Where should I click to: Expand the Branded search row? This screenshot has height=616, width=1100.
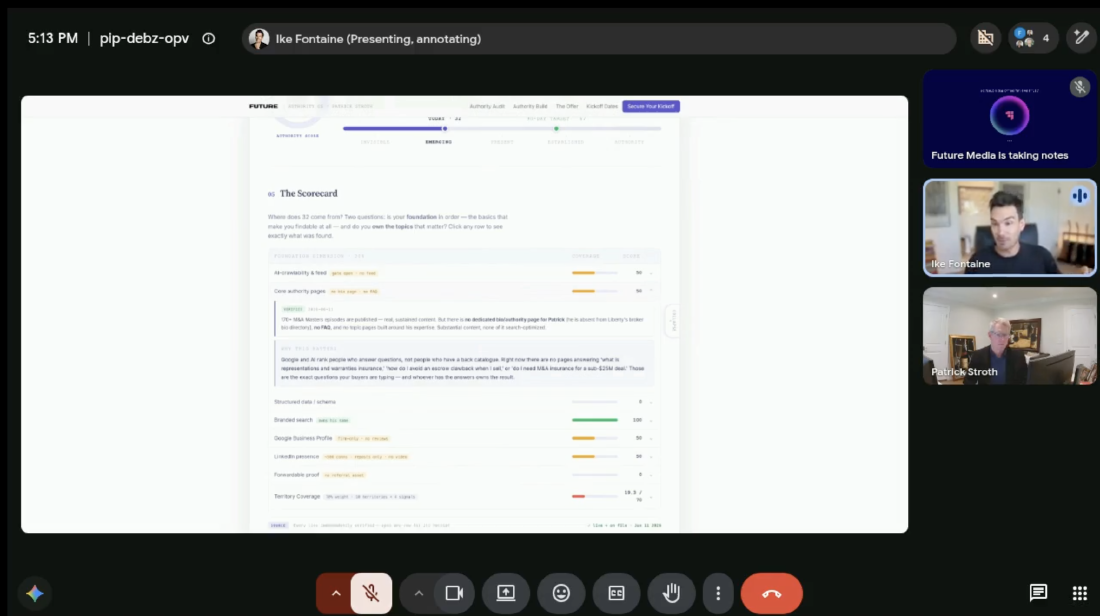tap(464, 420)
